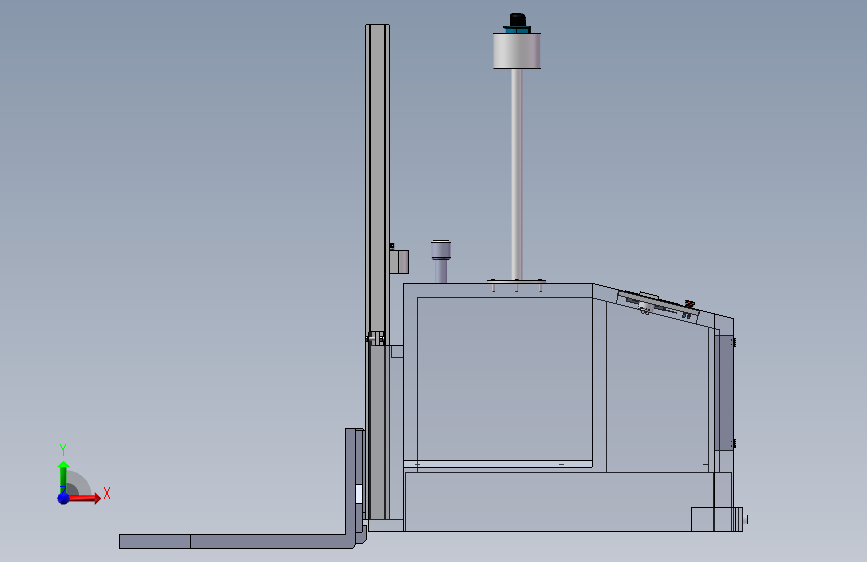Select the dark rear door panel on the right
The height and width of the screenshot is (562, 867).
tap(724, 393)
